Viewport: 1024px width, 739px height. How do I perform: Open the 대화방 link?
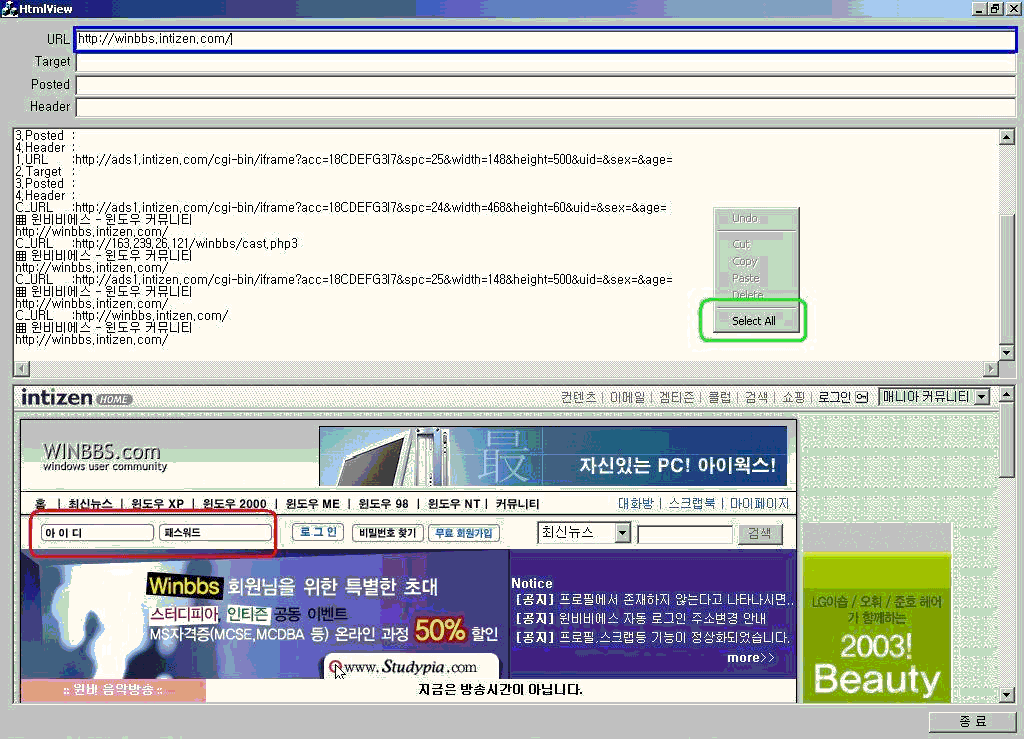635,503
